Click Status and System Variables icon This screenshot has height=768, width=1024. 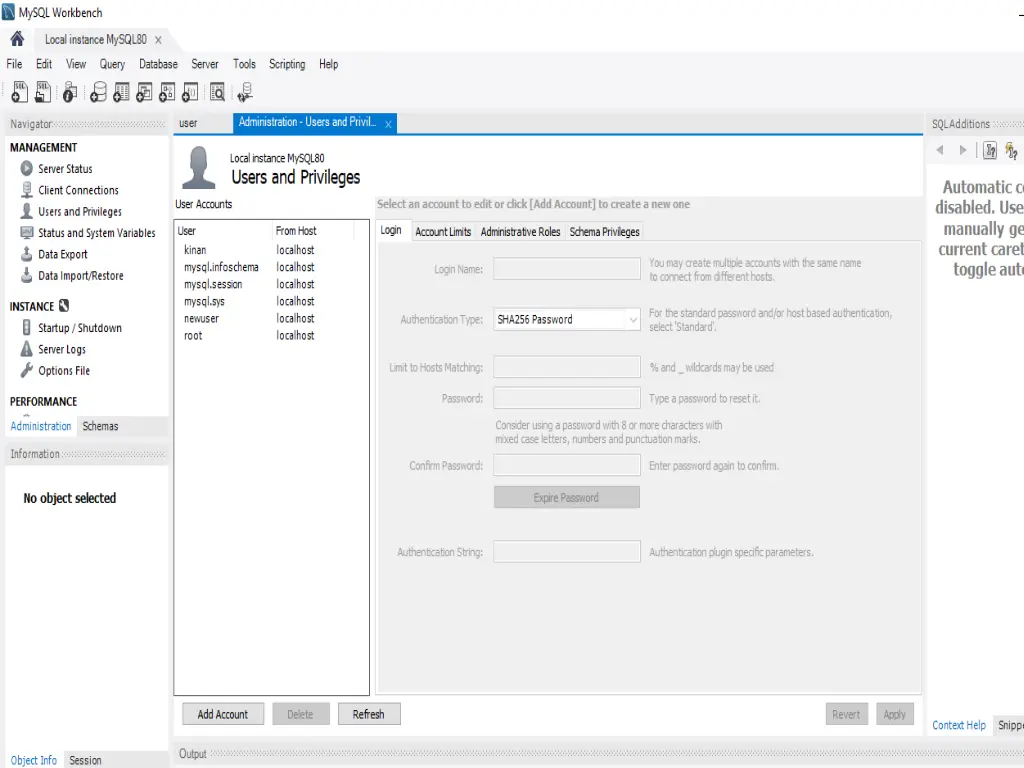(26, 232)
